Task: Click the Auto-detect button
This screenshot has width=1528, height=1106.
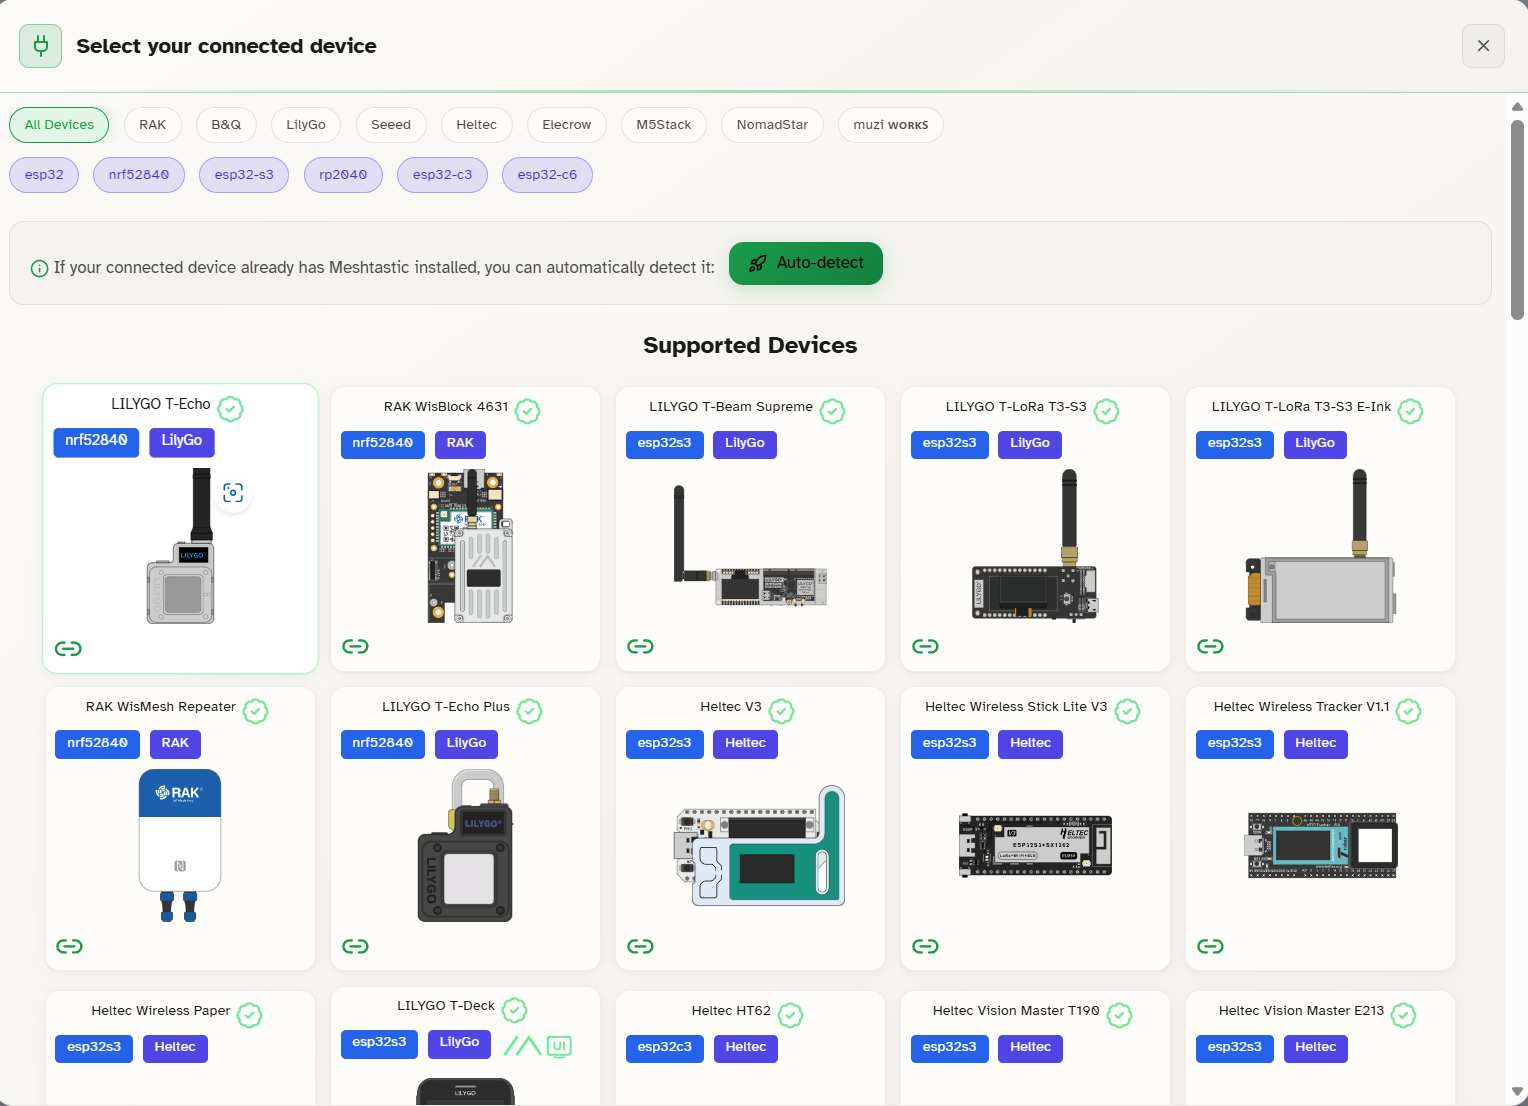Action: [805, 263]
